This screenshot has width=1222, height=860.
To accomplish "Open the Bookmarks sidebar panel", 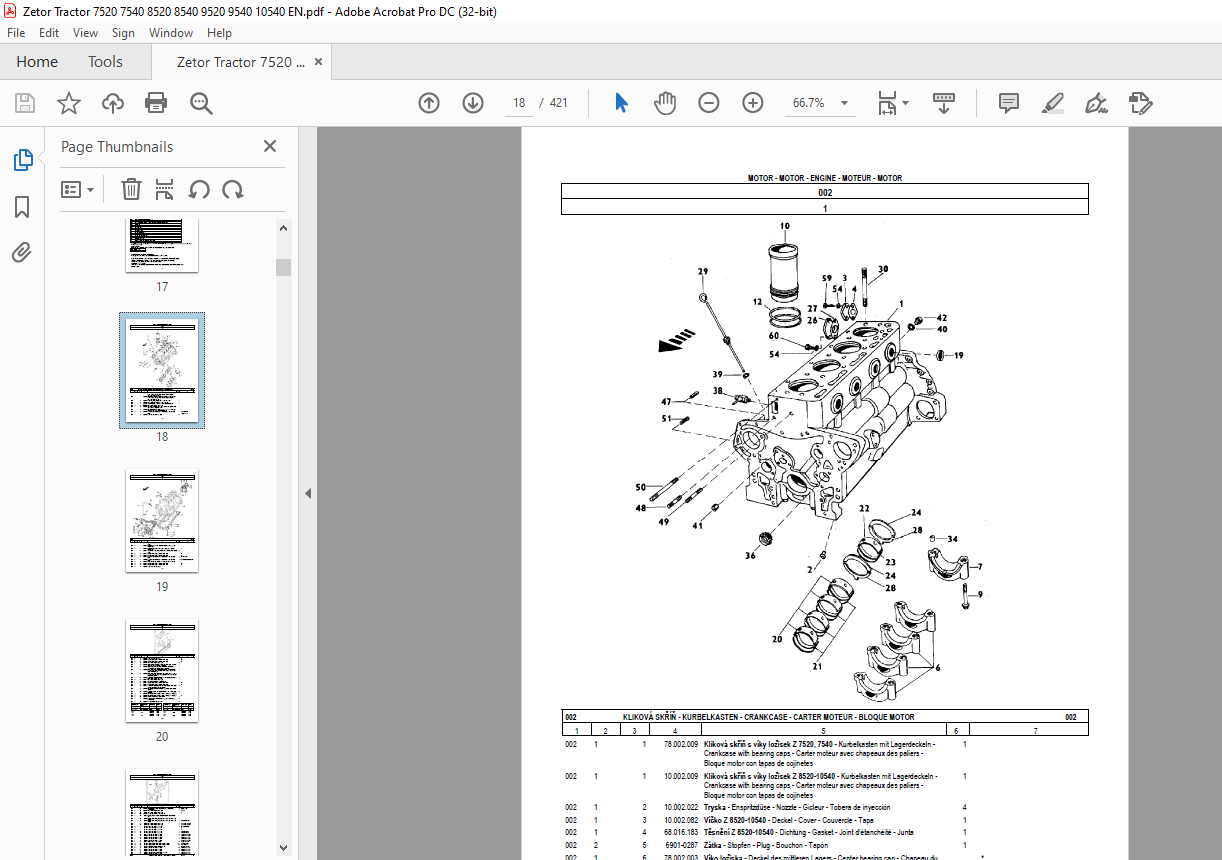I will coord(22,207).
